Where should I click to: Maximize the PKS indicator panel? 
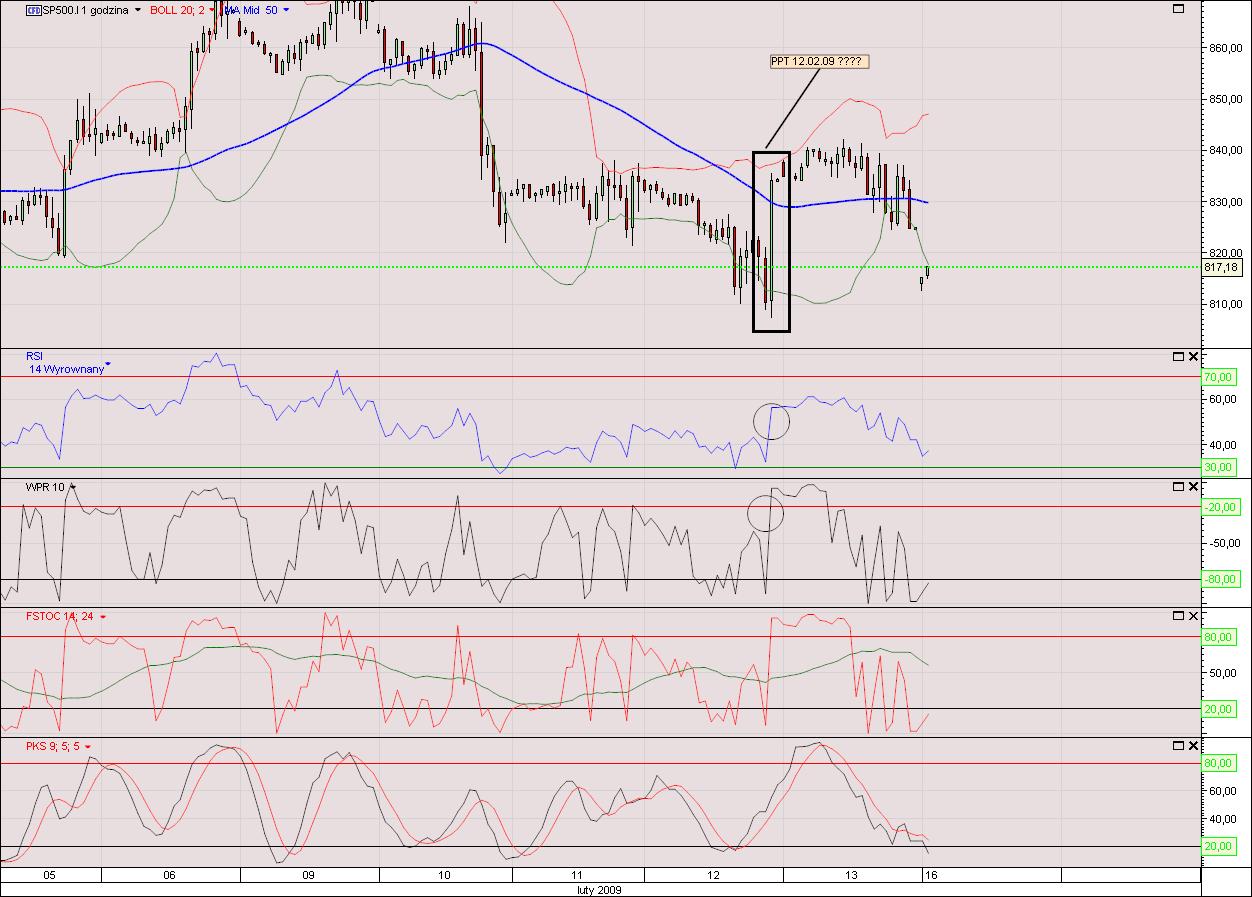tap(1178, 745)
